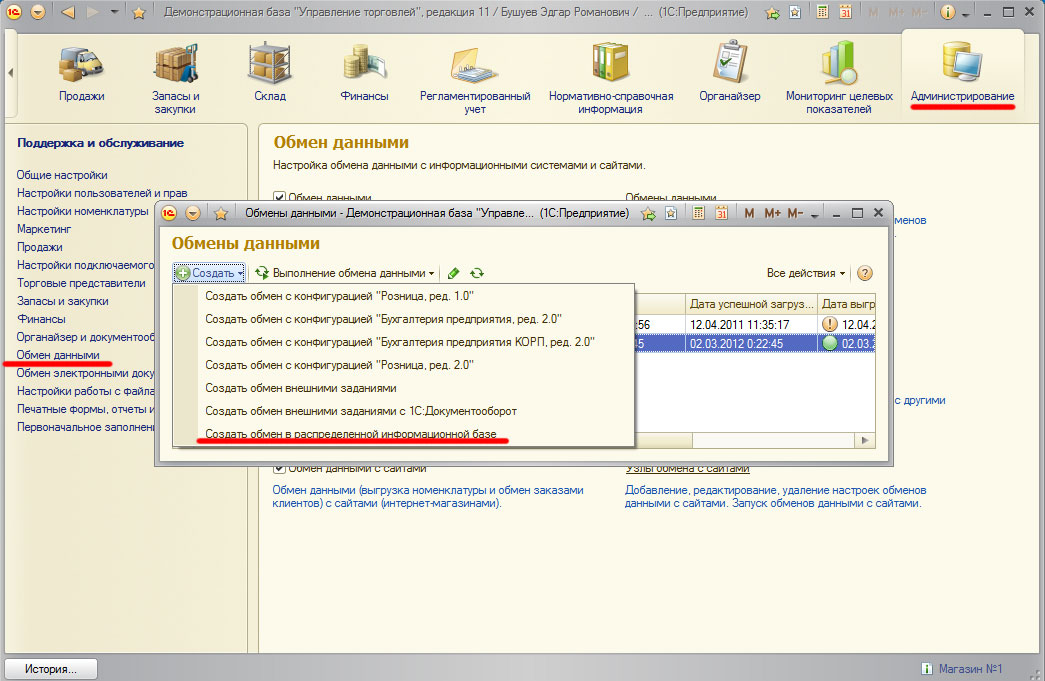Image resolution: width=1045 pixels, height=681 pixels.
Task: Click the edit pencil icon in dialog toolbar
Action: pyautogui.click(x=454, y=273)
